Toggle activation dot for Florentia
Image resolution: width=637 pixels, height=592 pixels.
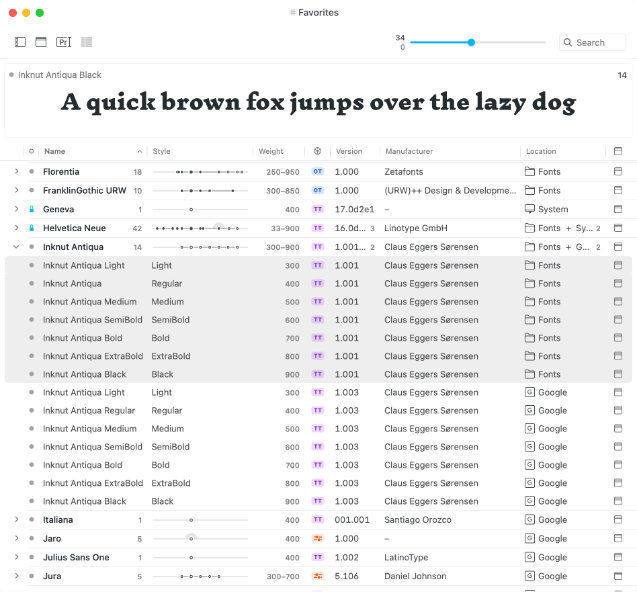coord(32,172)
